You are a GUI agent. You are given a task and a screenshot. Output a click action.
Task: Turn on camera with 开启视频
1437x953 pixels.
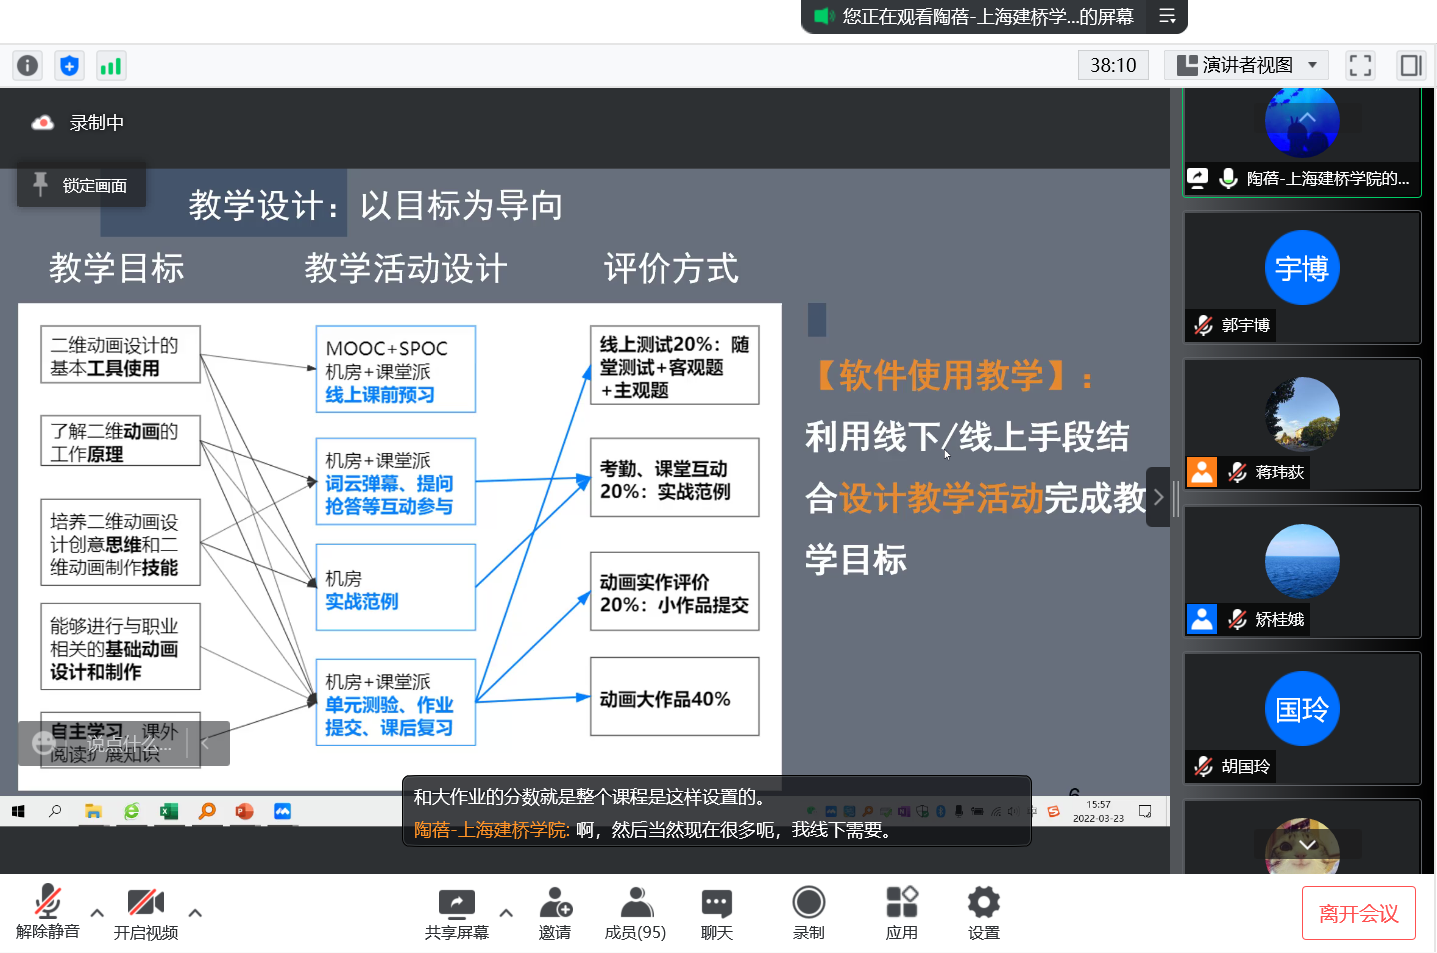click(145, 912)
